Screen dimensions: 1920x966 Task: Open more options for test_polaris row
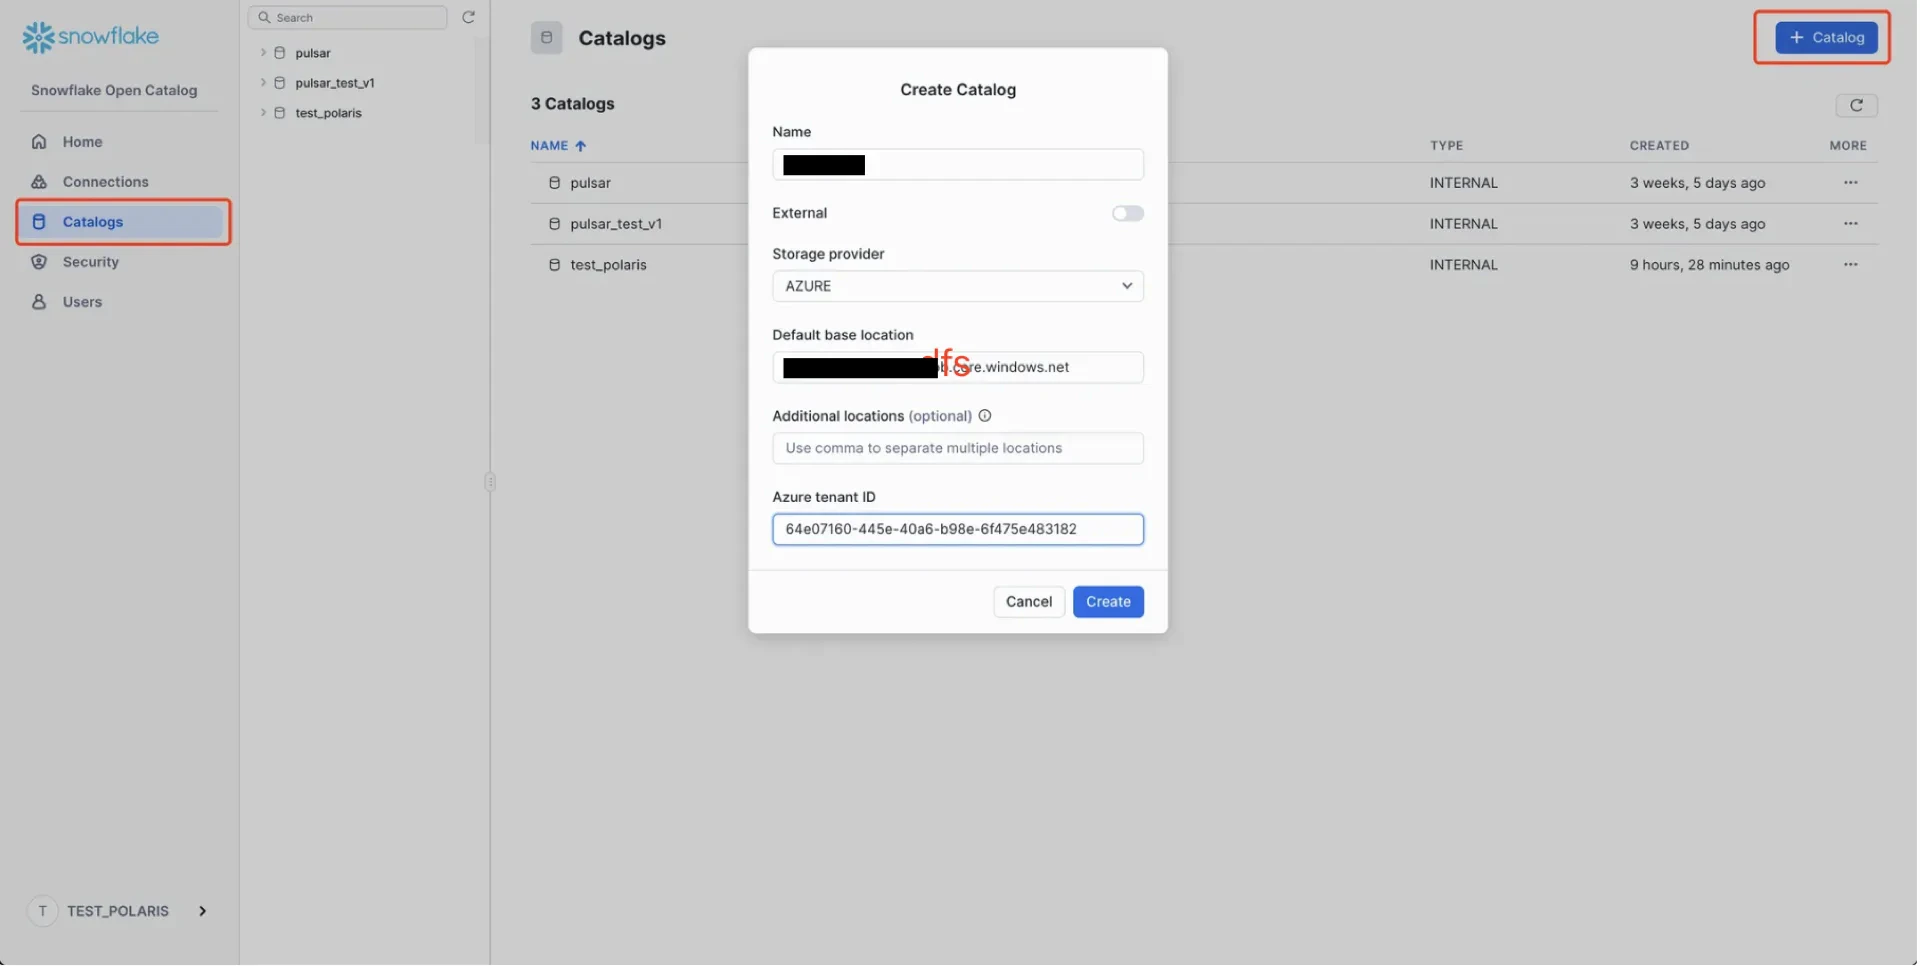(x=1851, y=265)
